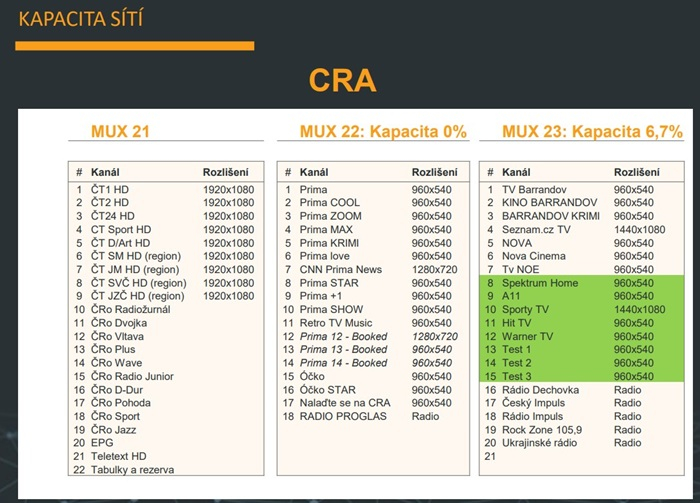
Task: Select the Tabulky a rezerva row
Action: [132, 470]
